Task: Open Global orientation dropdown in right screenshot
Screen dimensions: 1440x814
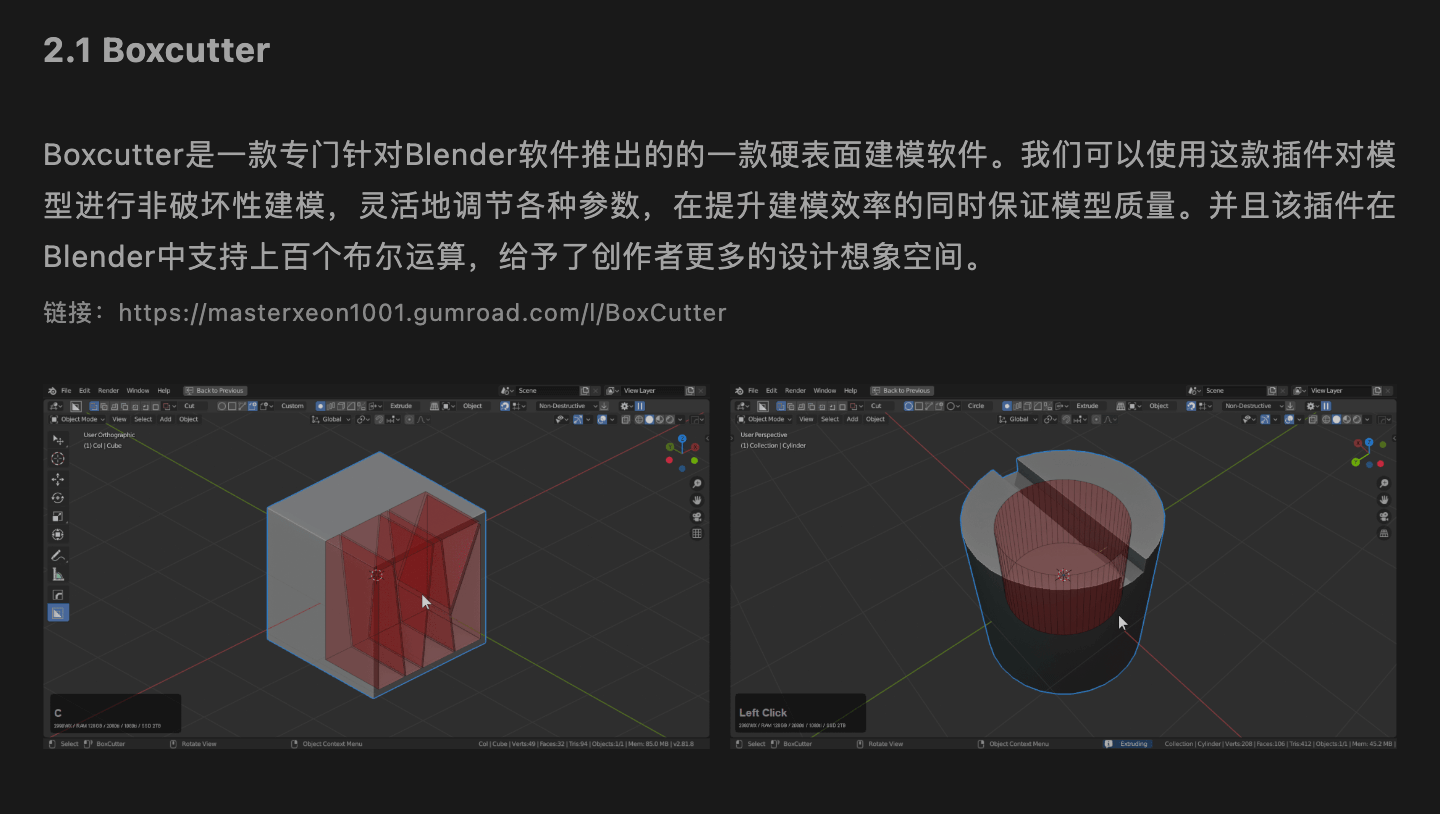Action: click(x=1018, y=419)
